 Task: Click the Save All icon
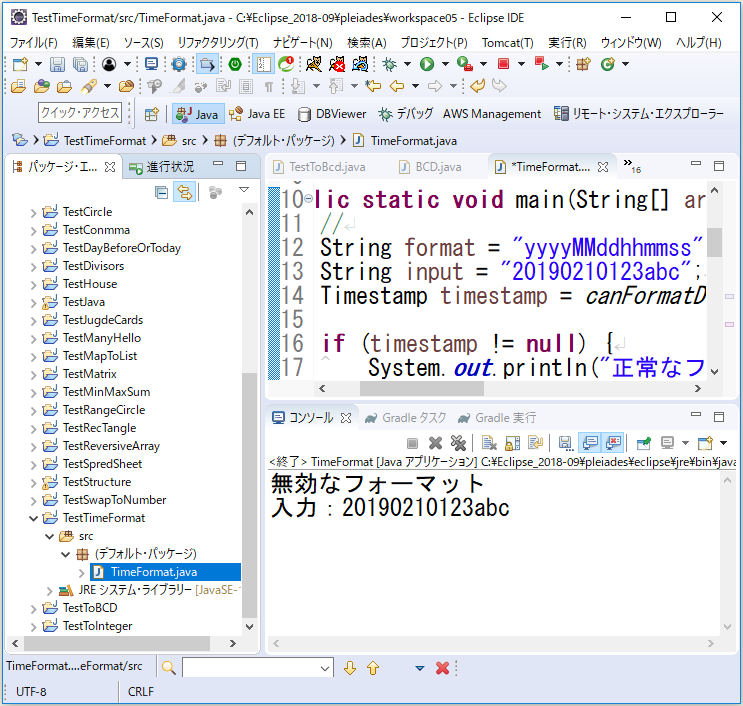(x=80, y=64)
